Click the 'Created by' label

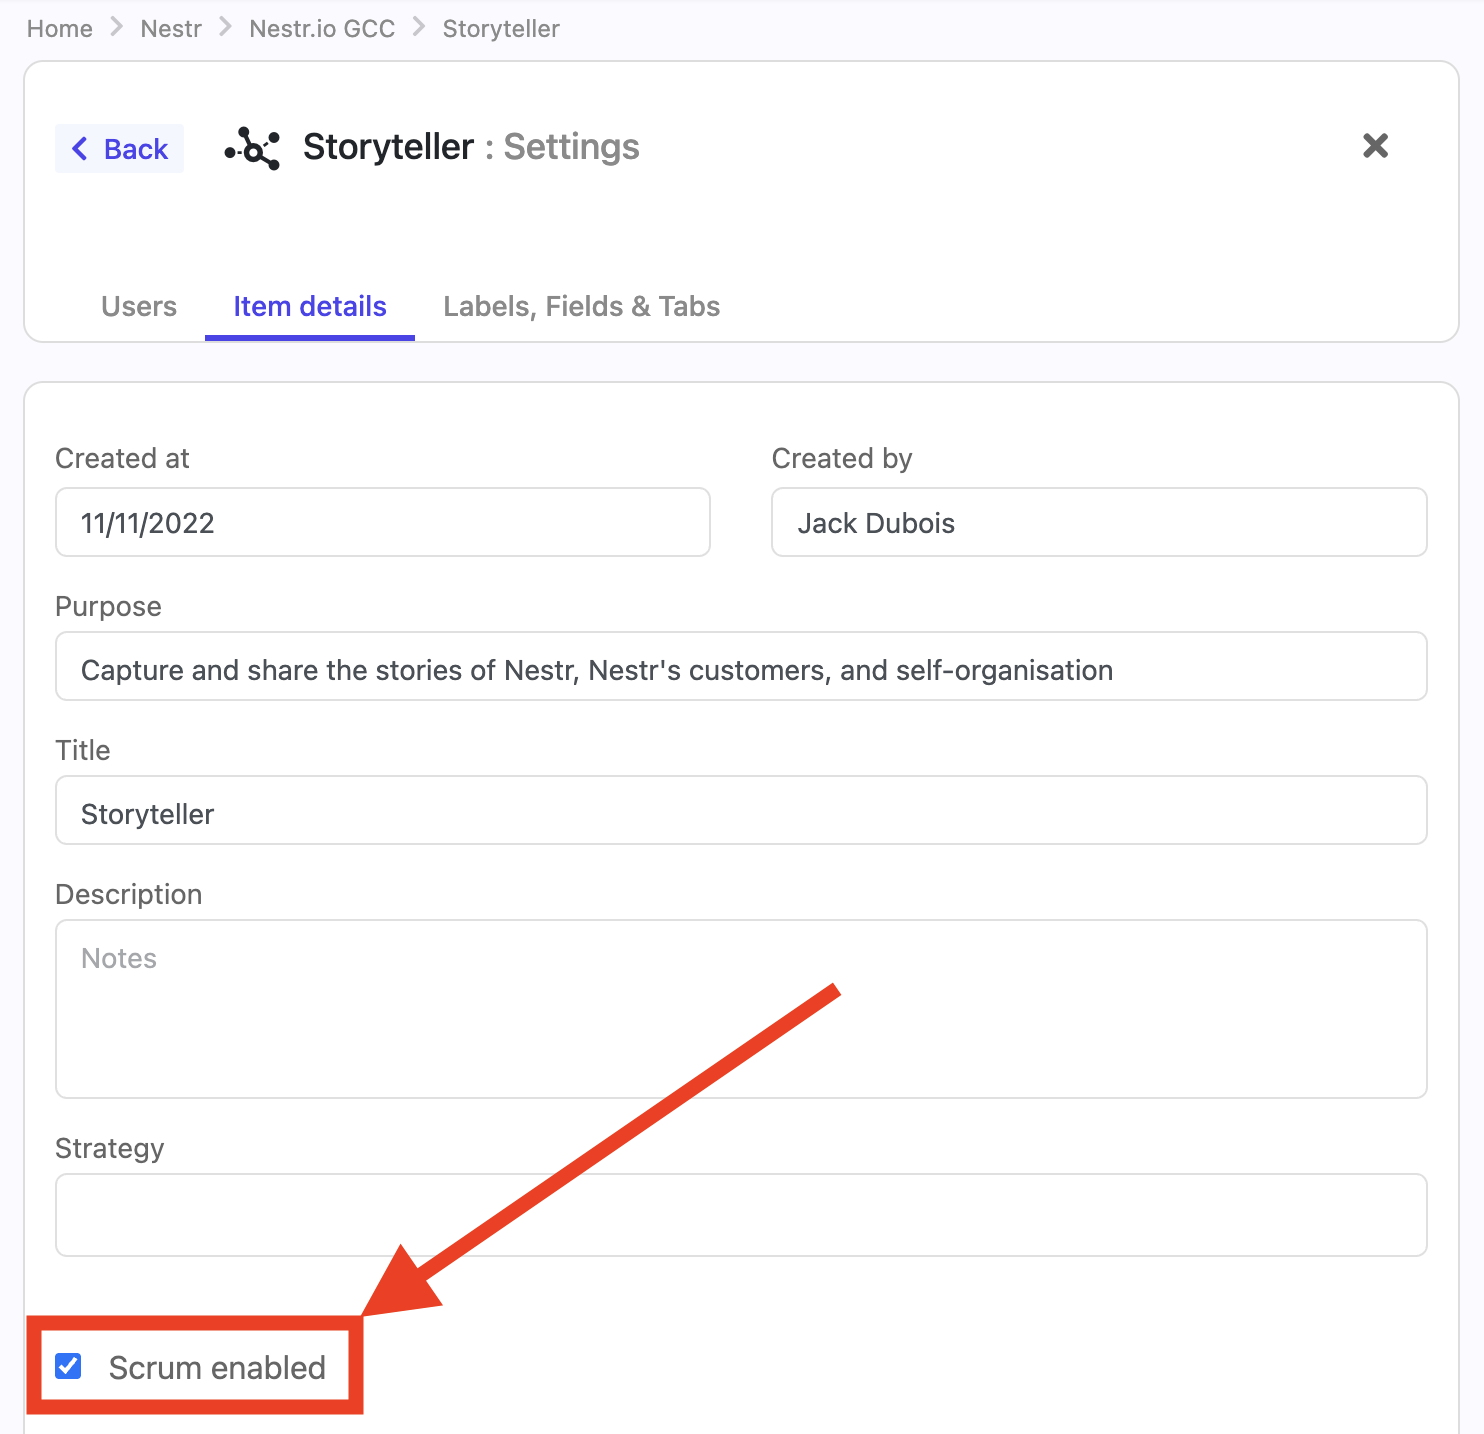(842, 458)
